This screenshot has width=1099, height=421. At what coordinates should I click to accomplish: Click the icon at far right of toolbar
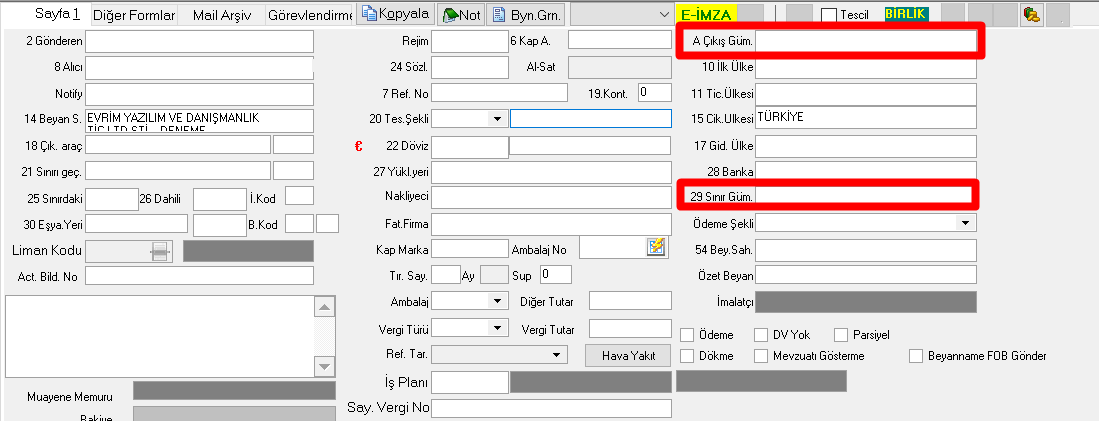[1034, 14]
